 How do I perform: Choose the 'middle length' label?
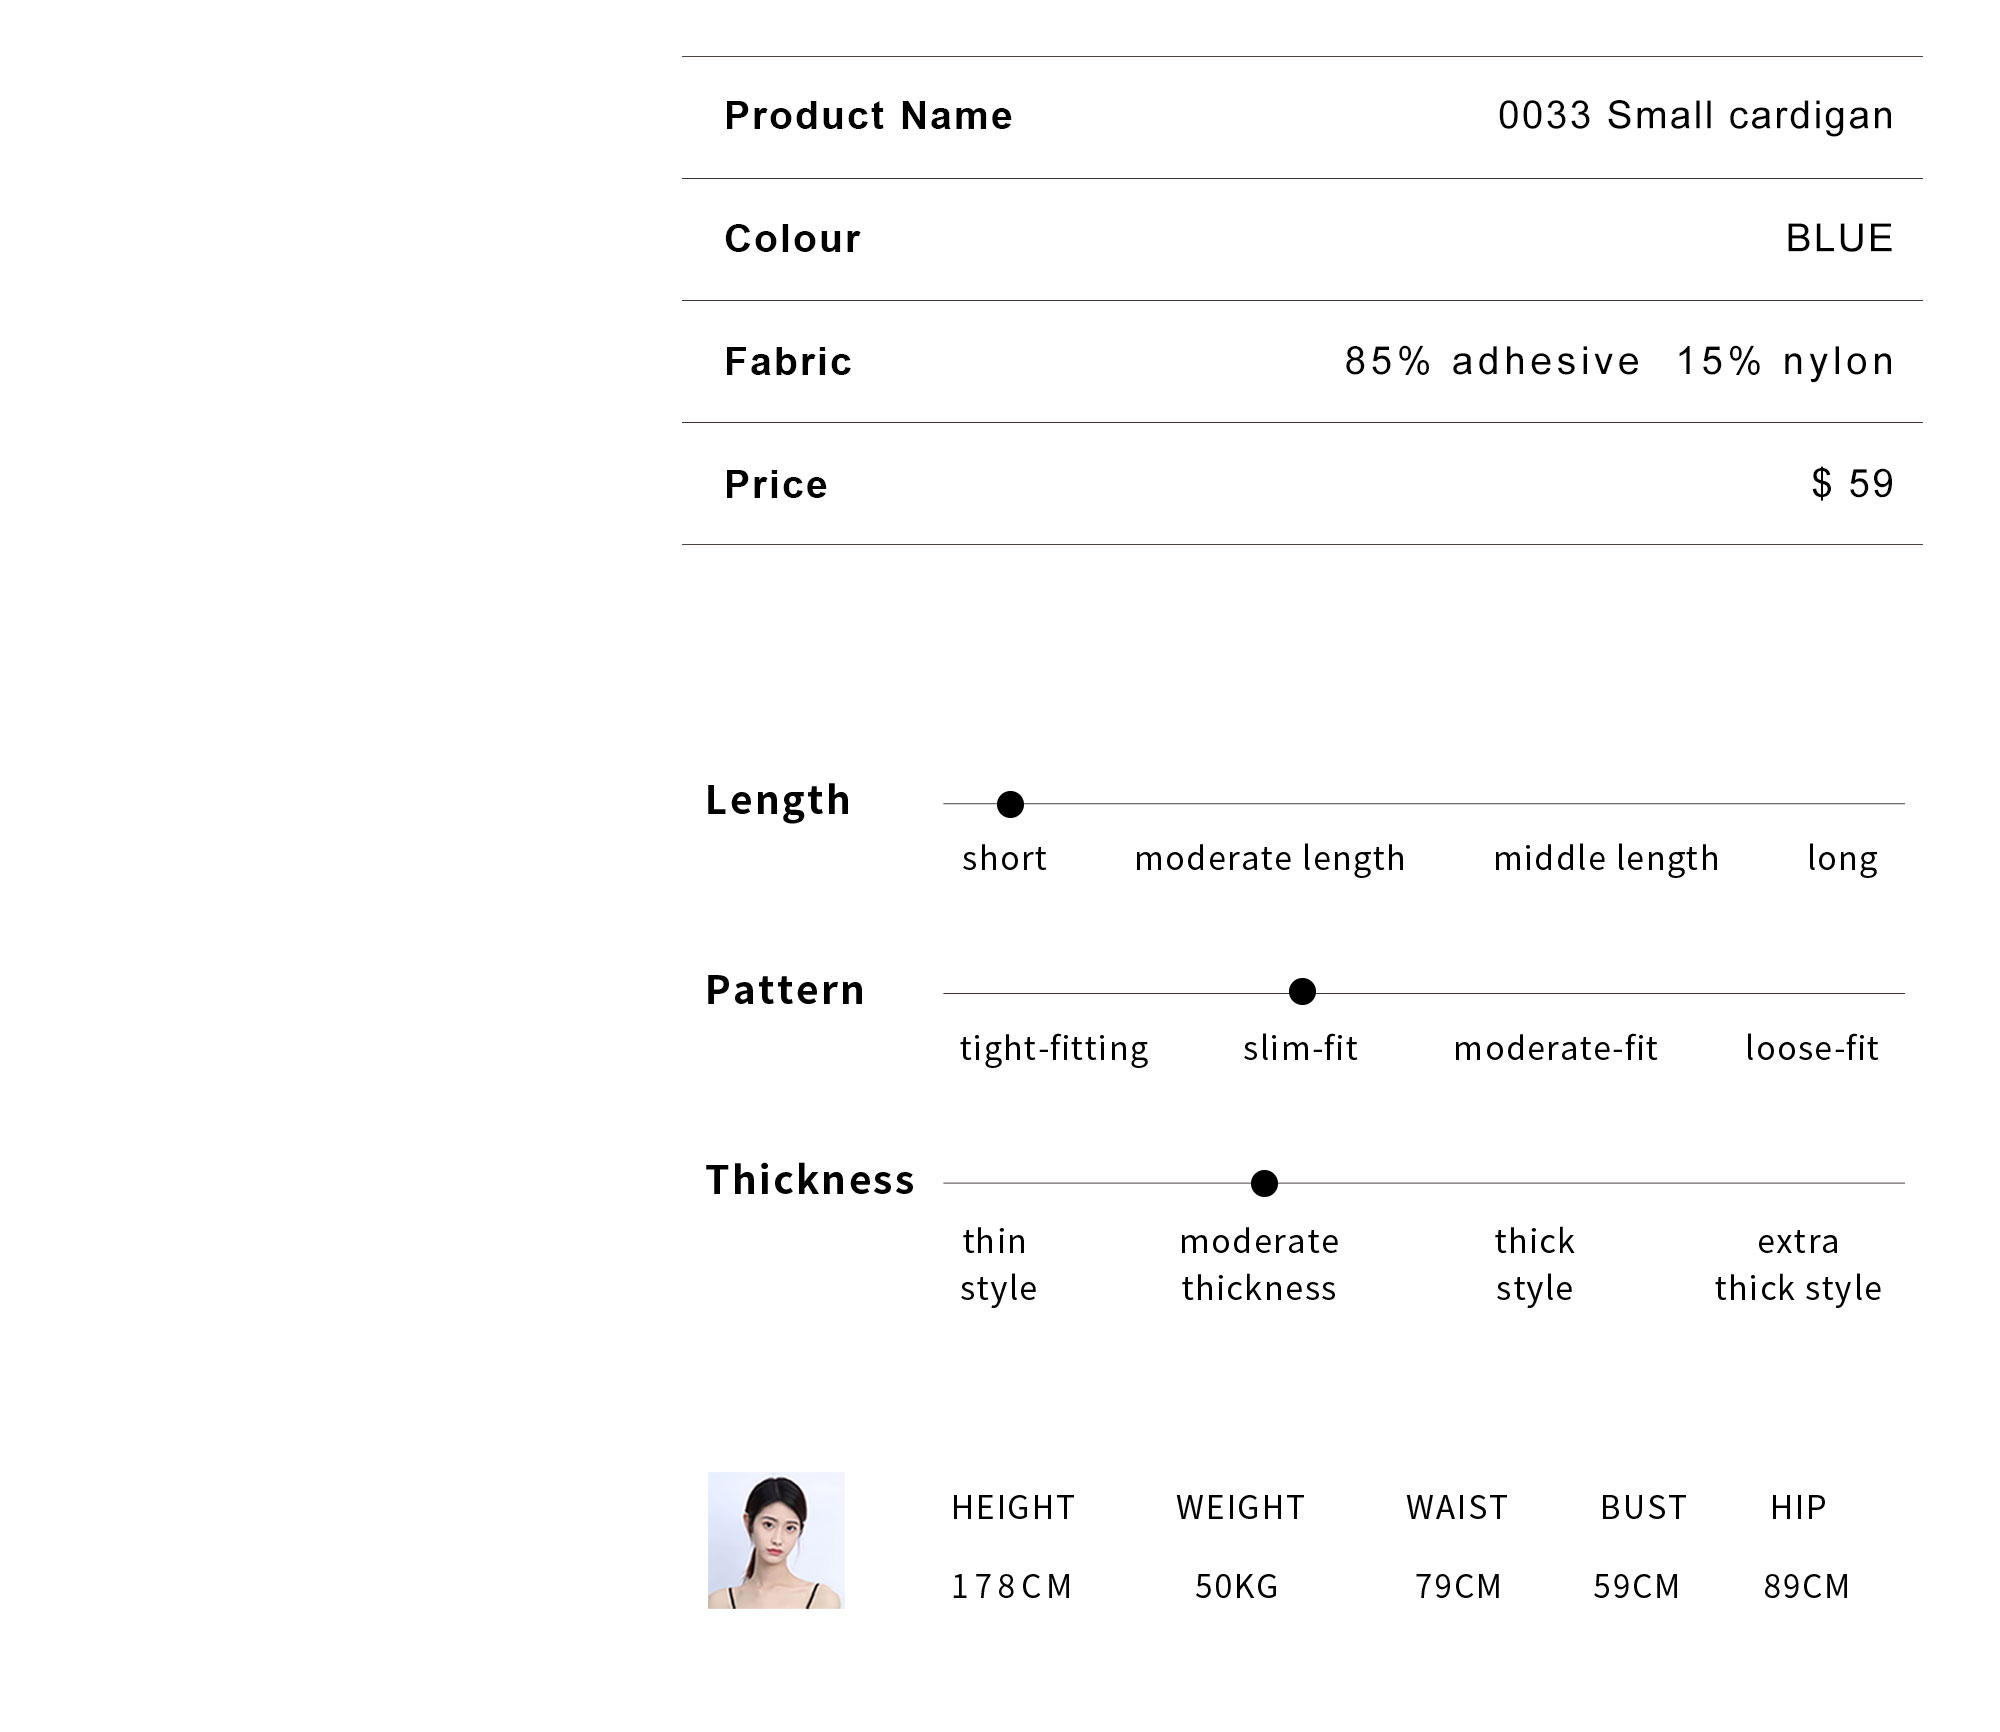pos(1606,859)
